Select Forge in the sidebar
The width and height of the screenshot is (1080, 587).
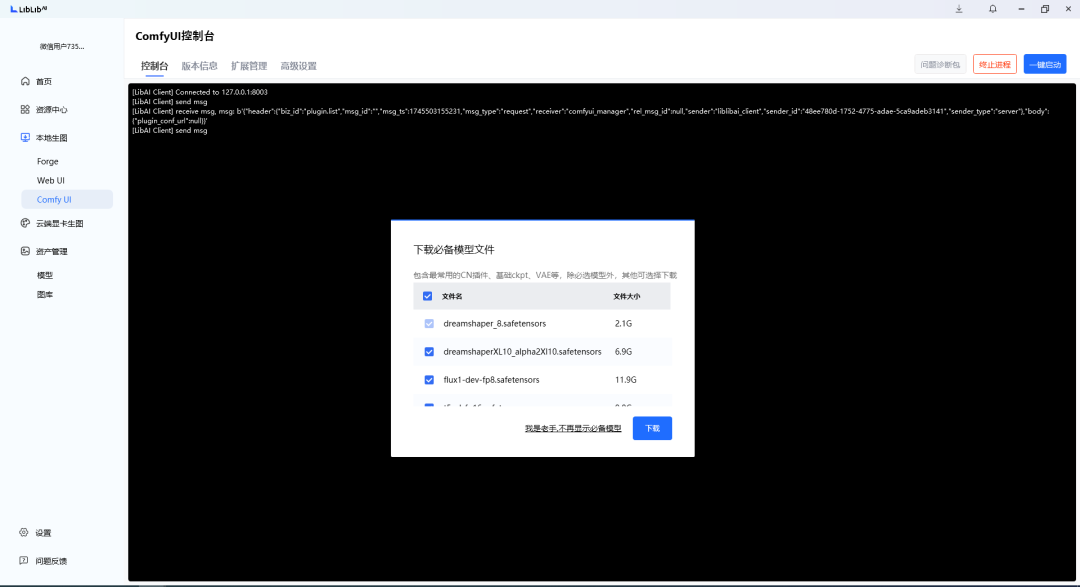tap(48, 161)
